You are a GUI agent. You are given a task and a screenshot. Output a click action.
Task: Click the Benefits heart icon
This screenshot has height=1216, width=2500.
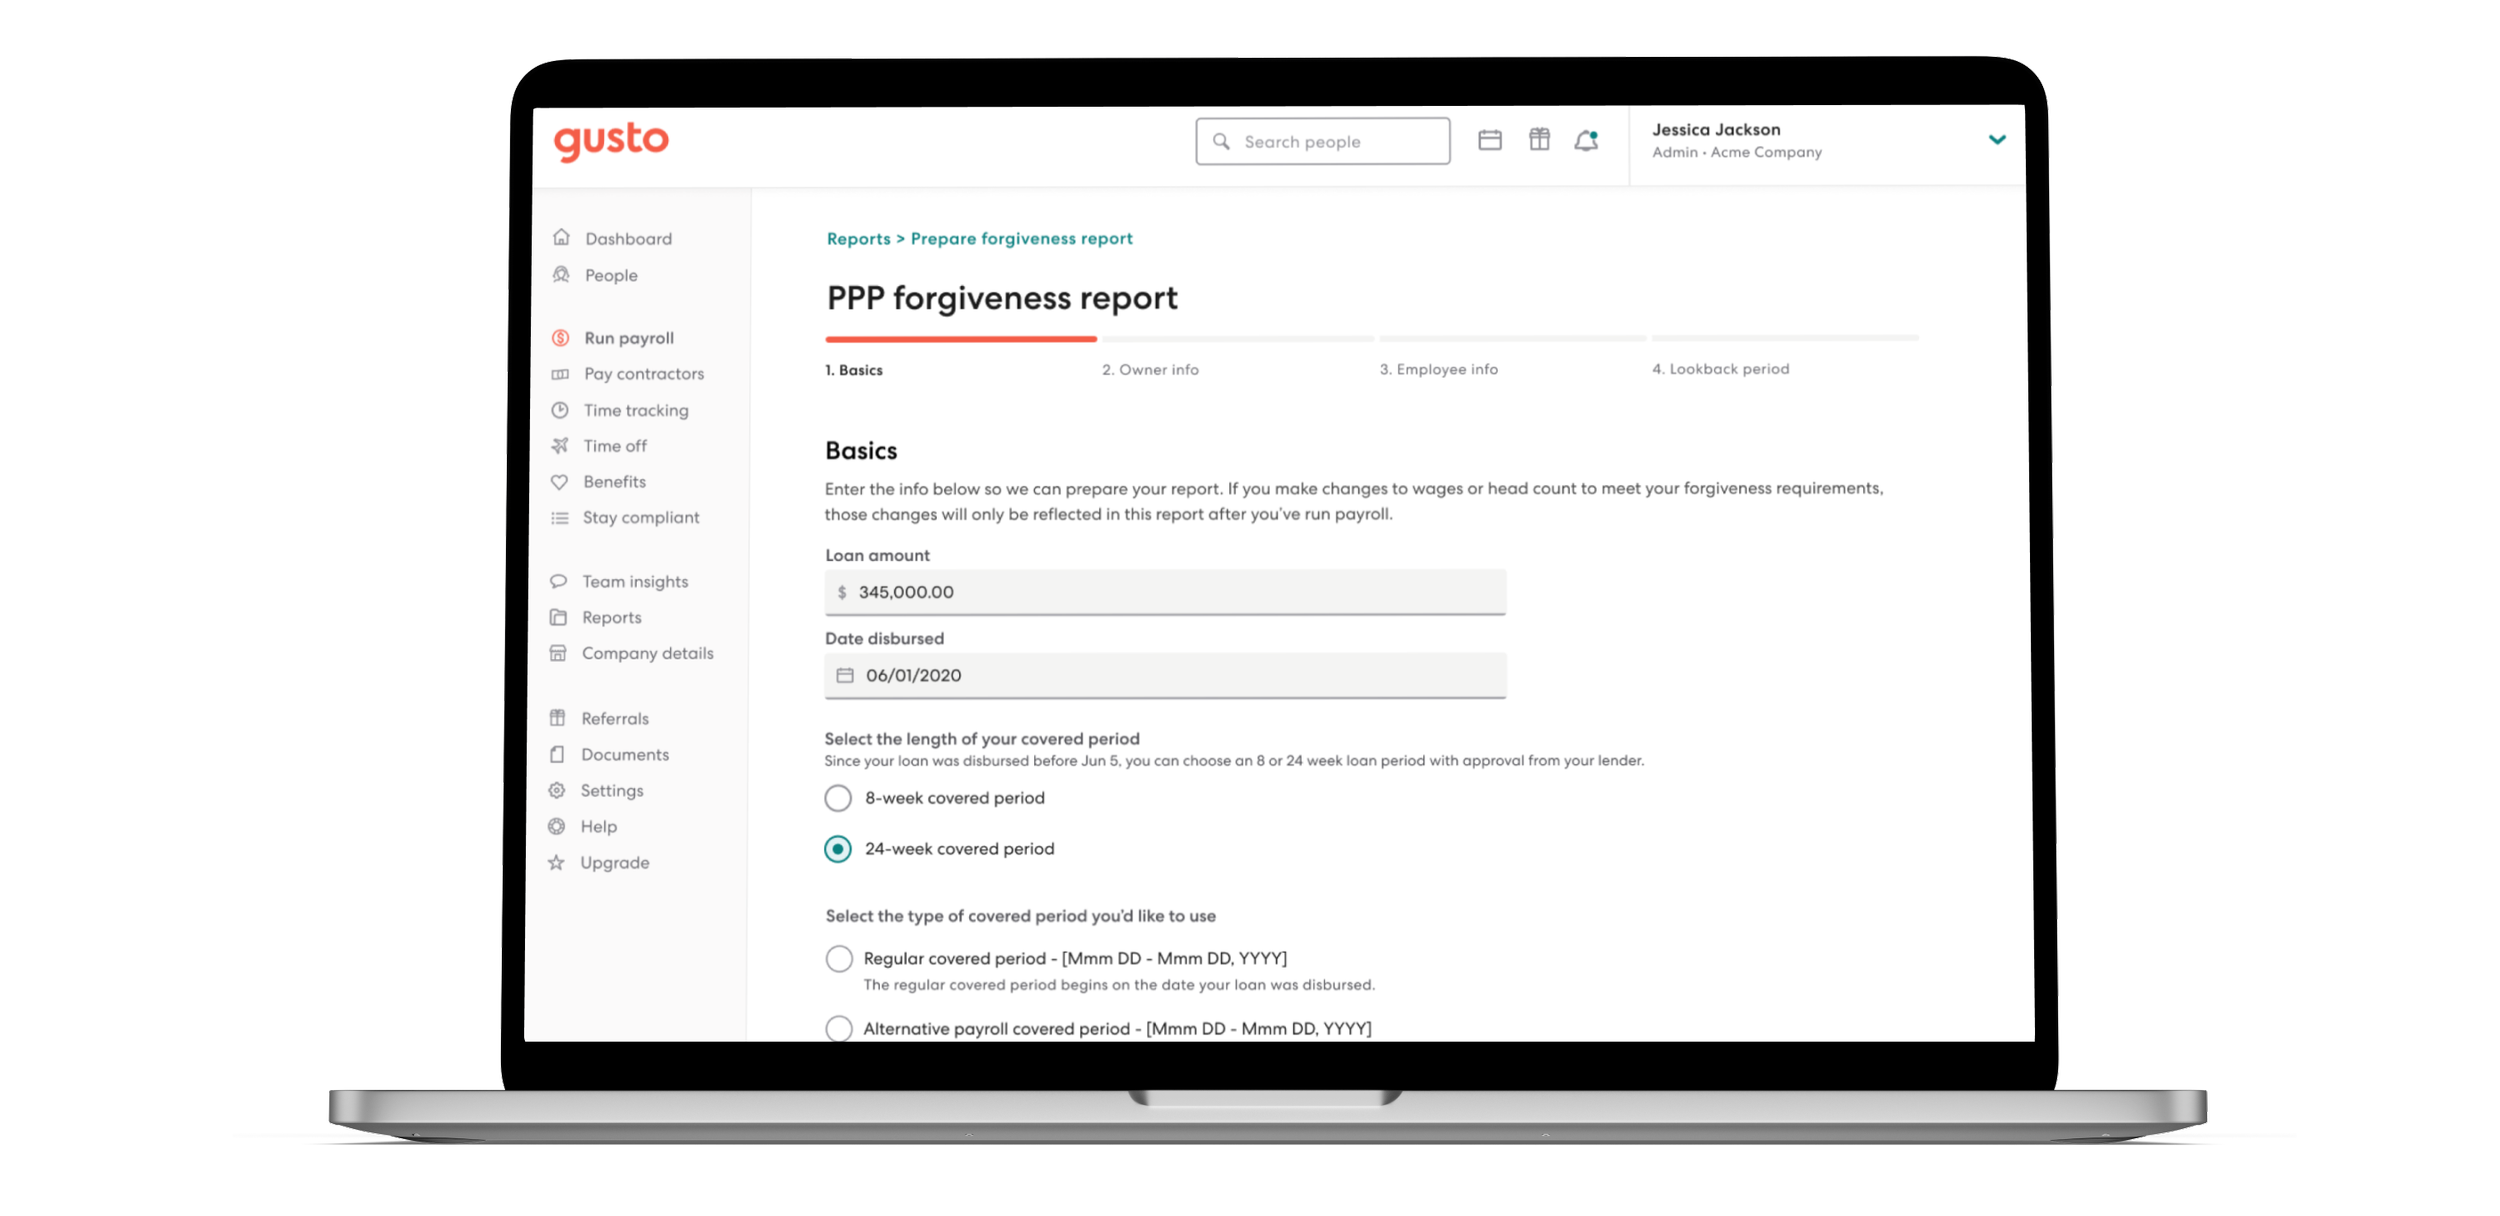tap(559, 482)
